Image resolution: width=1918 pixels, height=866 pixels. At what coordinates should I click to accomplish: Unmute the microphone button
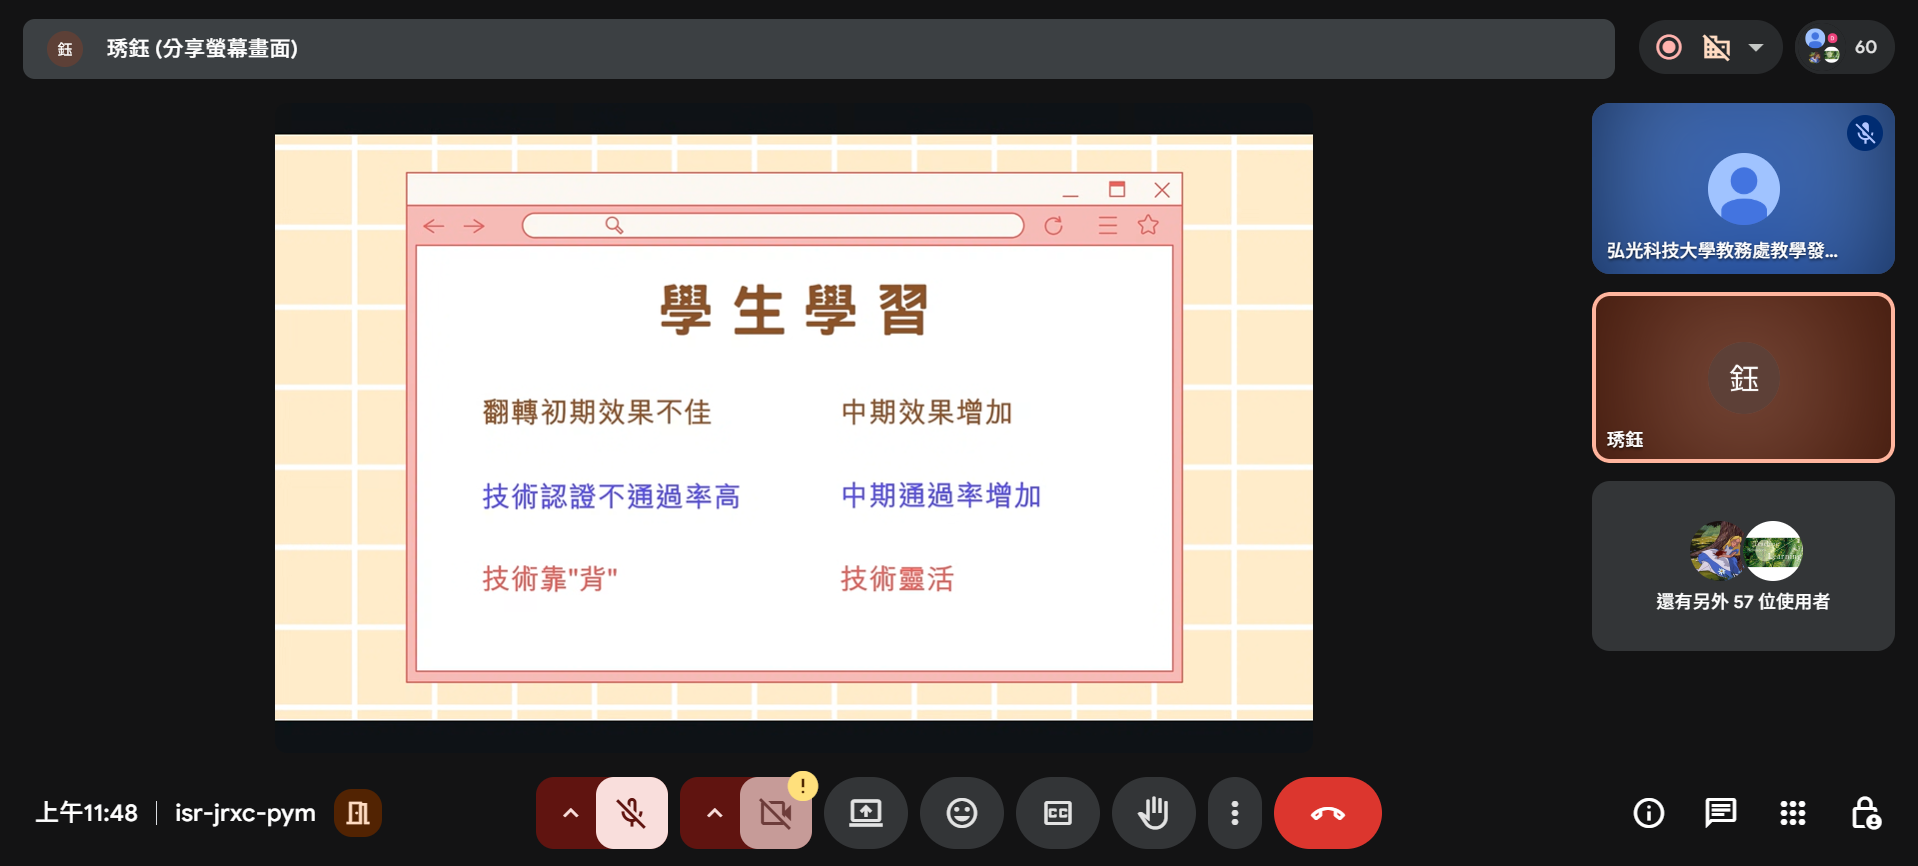tap(631, 813)
